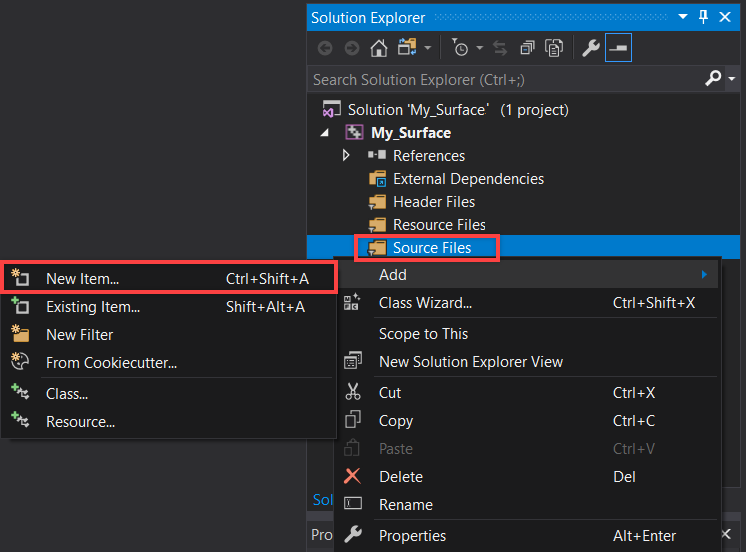Choose New Item... from the Add submenu

82,279
